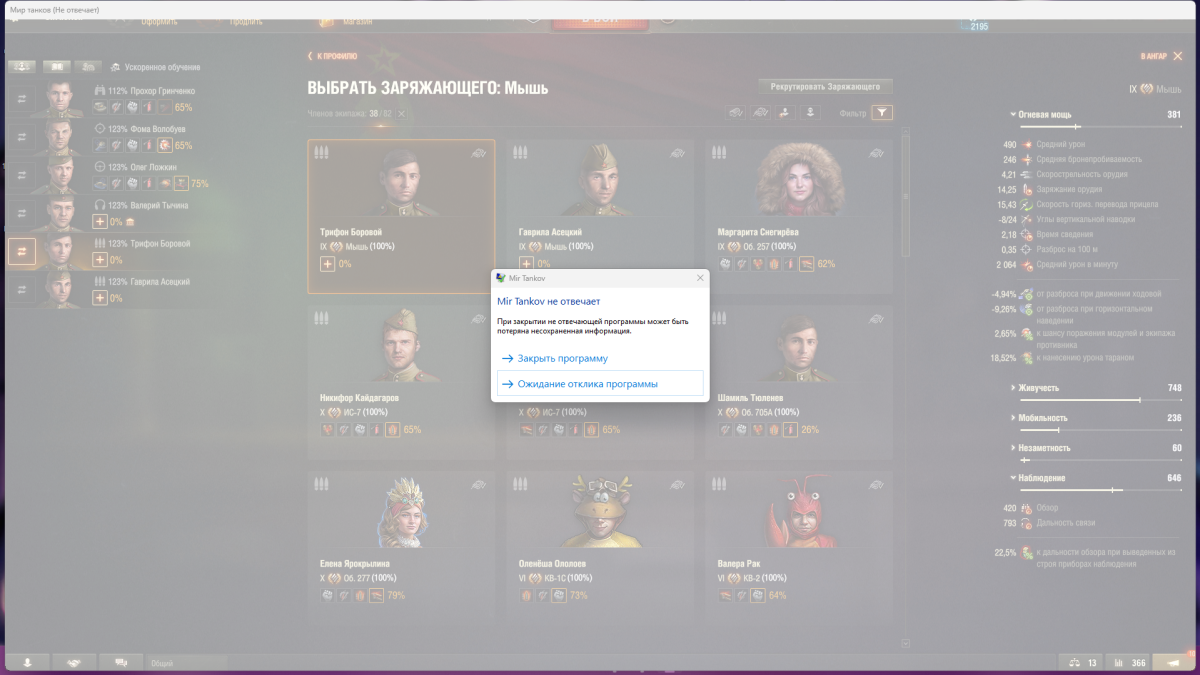Click highlighted swap icon for Трифон Боровой row

tap(21, 251)
